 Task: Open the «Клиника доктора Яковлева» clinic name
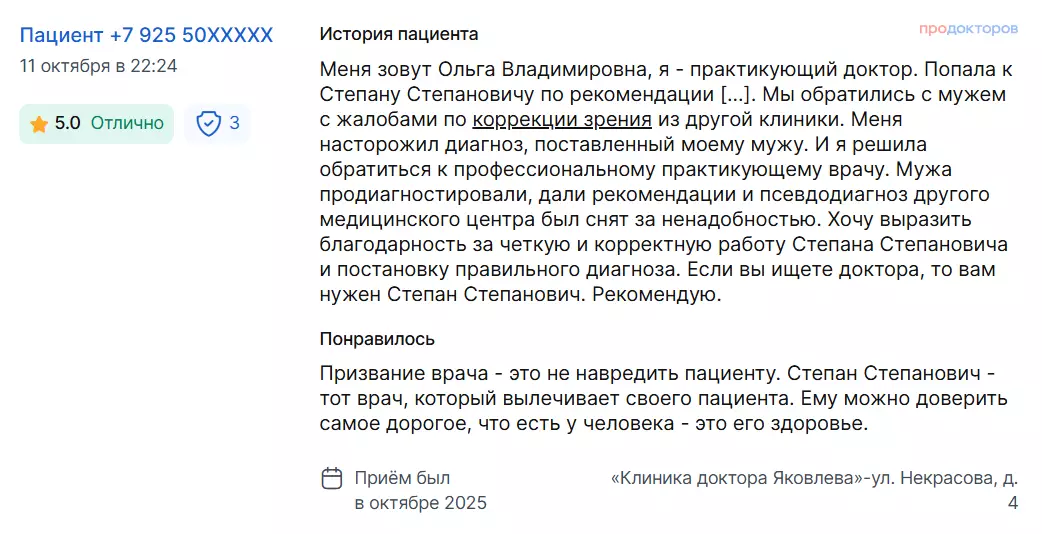coord(736,478)
